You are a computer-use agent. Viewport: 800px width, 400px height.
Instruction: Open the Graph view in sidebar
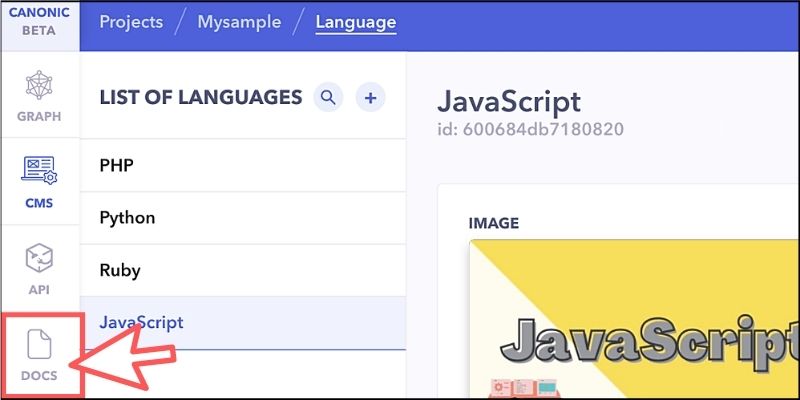pyautogui.click(x=39, y=95)
